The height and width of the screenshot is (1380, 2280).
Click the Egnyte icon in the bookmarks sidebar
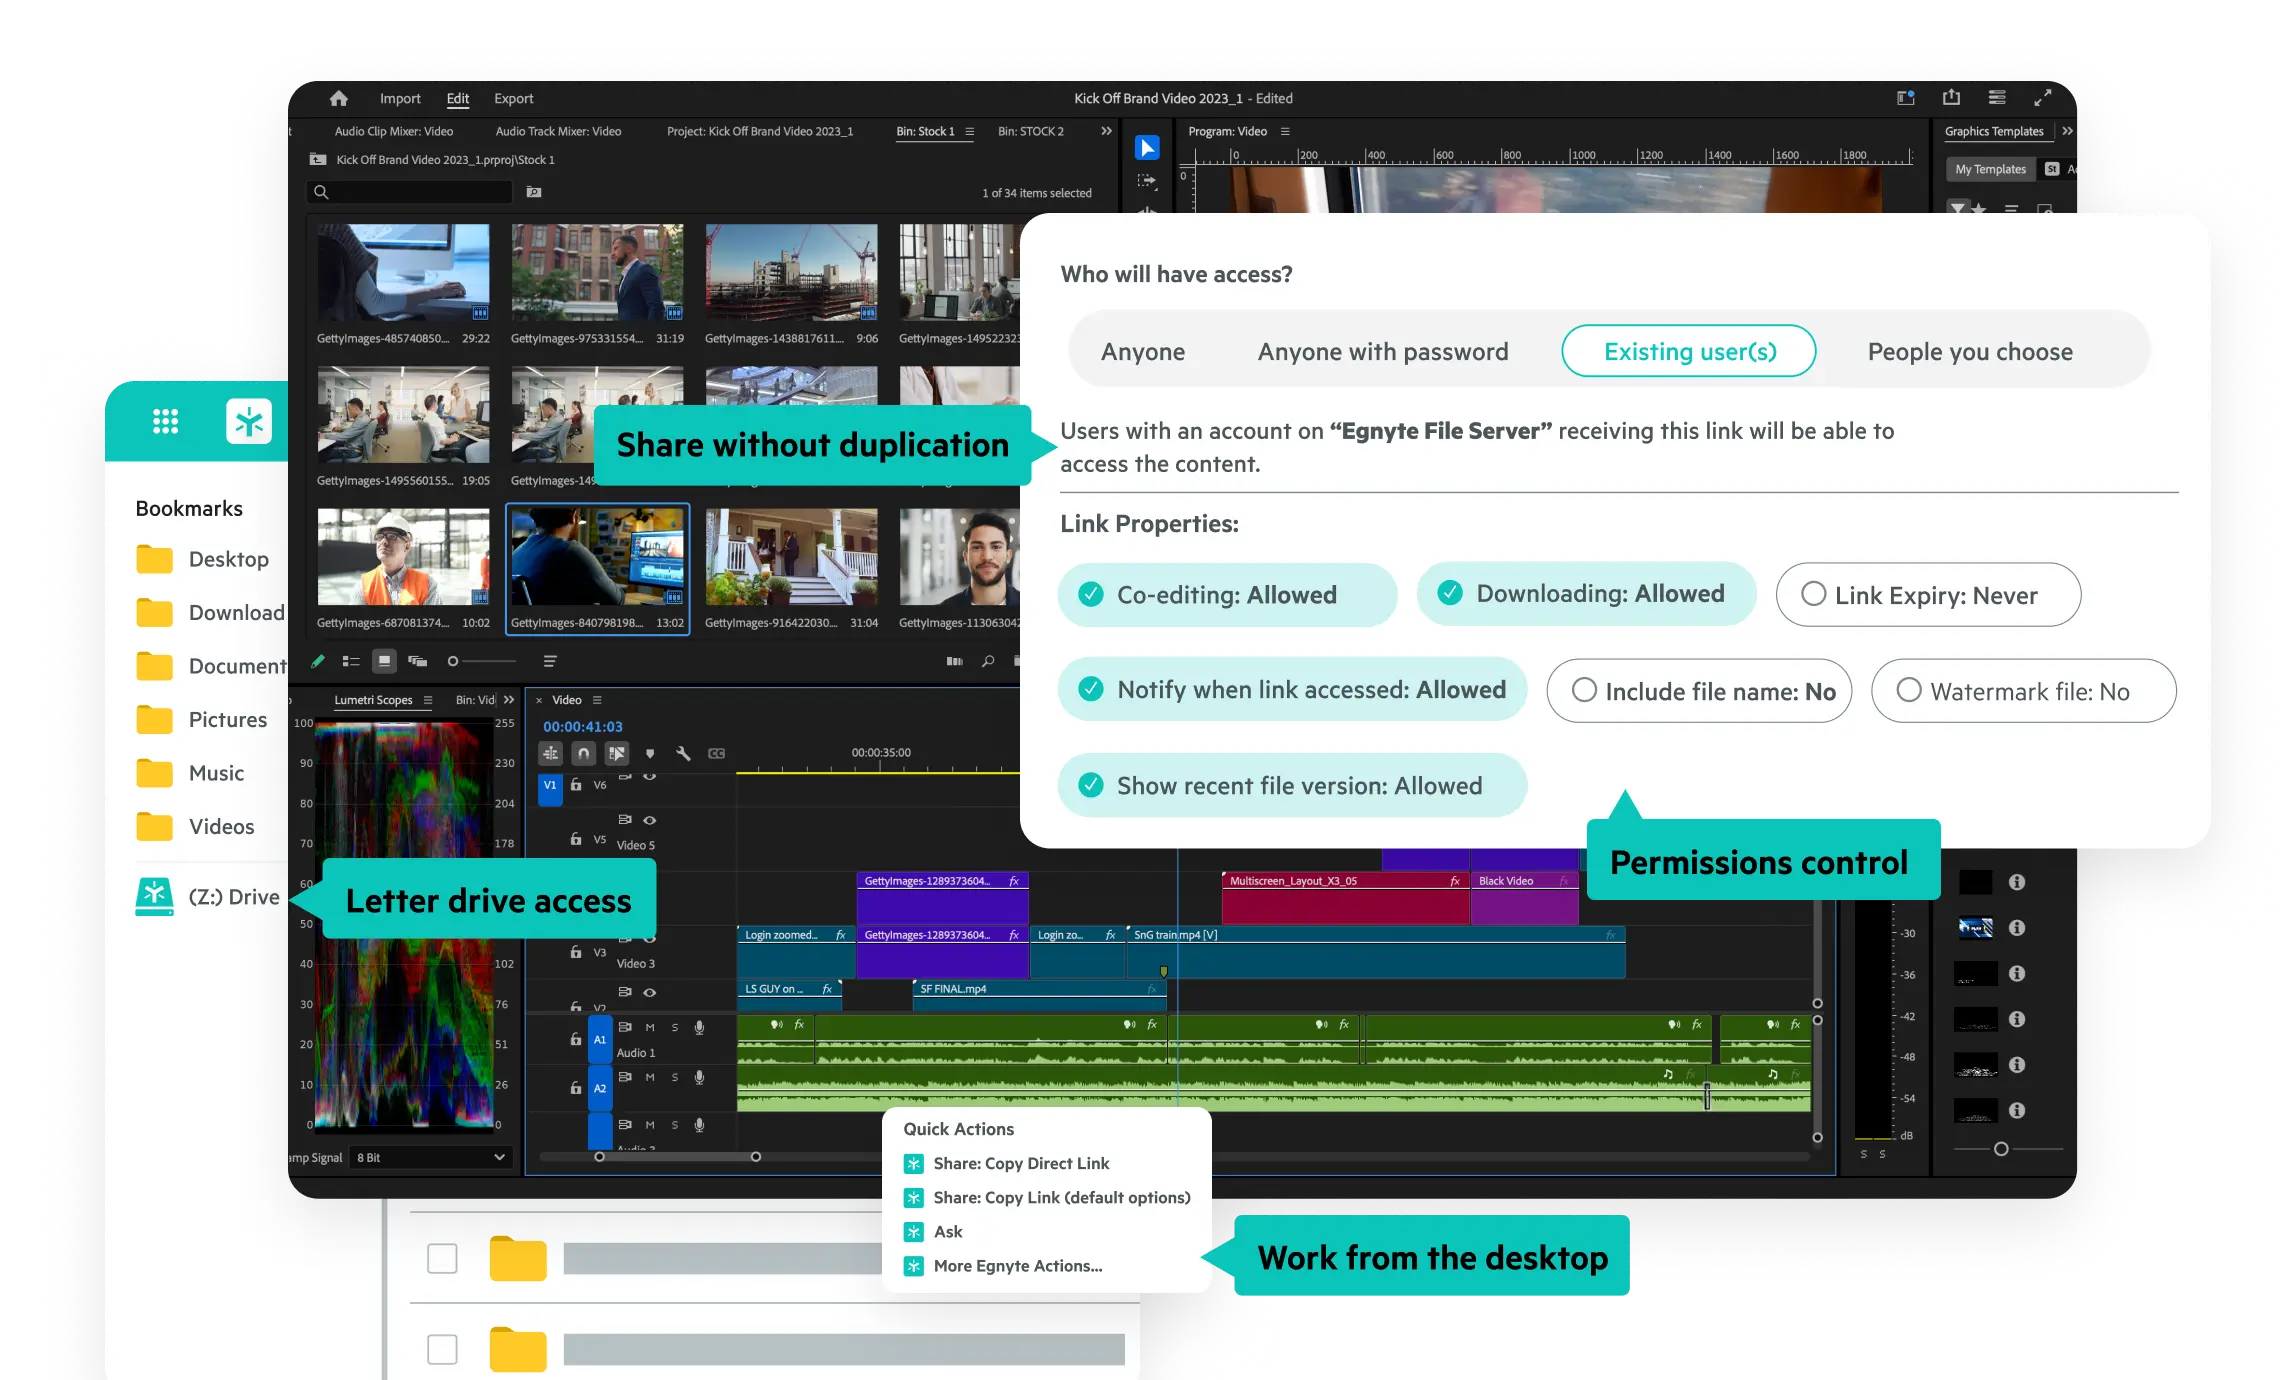click(x=250, y=421)
